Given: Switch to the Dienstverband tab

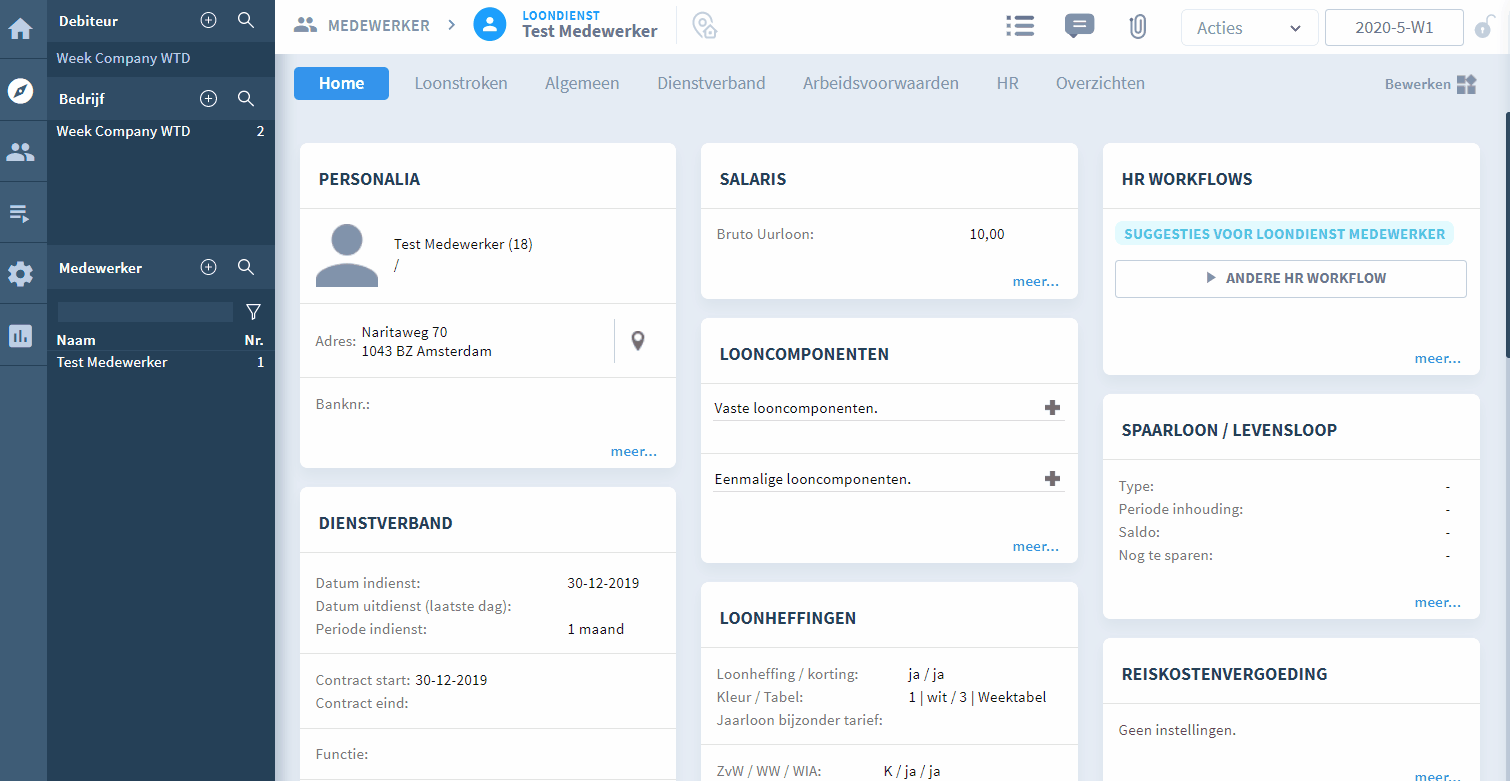Looking at the screenshot, I should click(x=711, y=83).
